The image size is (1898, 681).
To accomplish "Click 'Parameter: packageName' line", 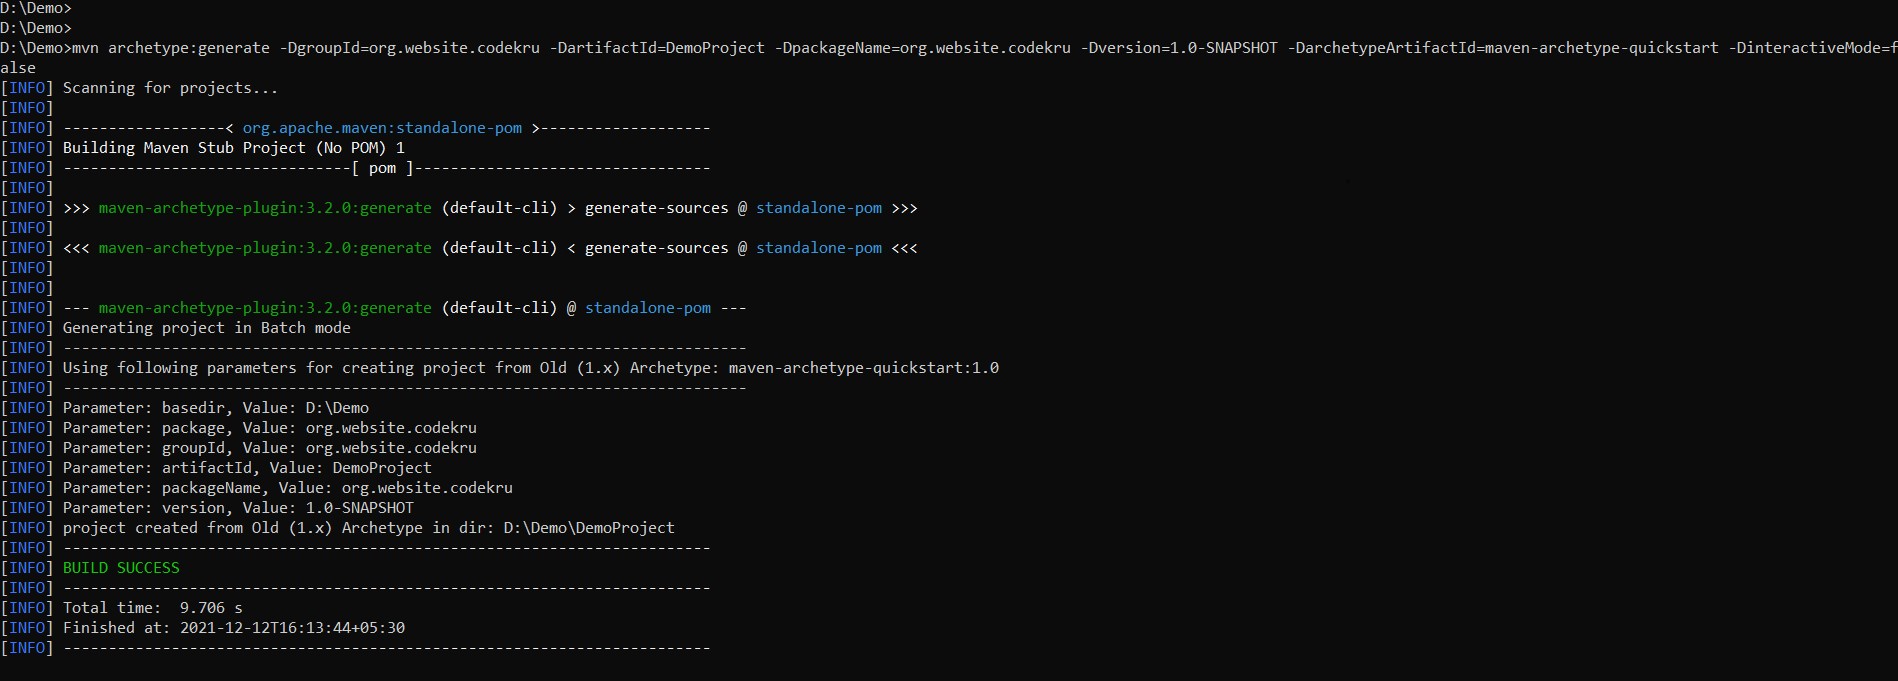I will coord(287,488).
